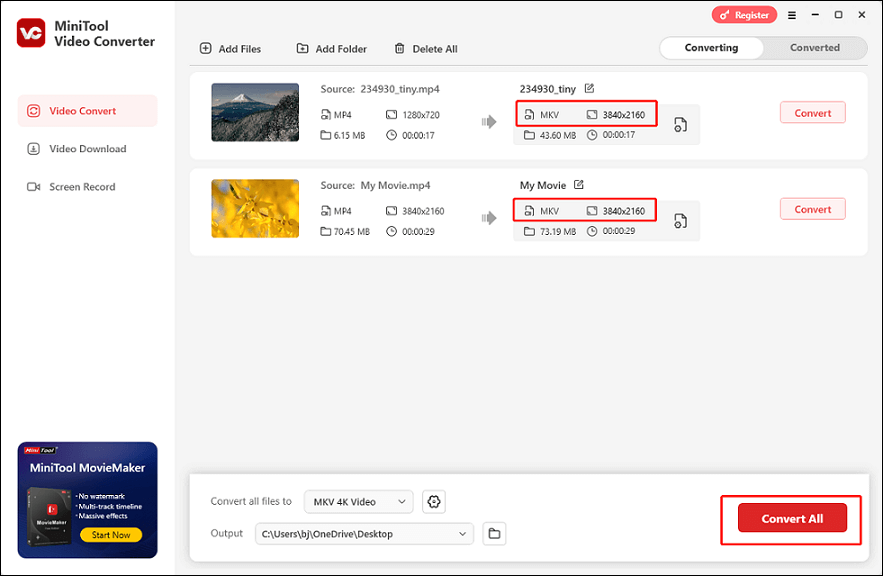Click MKV output format of 234930_tiny
Viewport: 883px width, 576px height.
[x=542, y=115]
